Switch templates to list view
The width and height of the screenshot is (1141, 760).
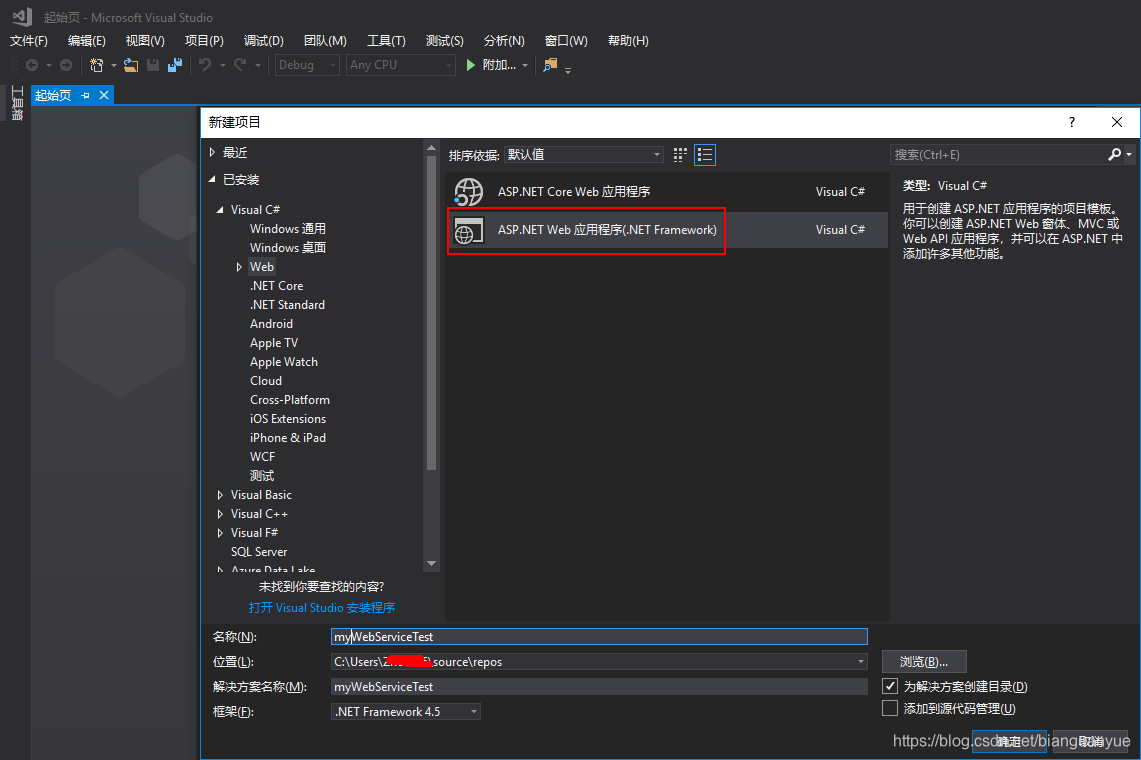704,154
